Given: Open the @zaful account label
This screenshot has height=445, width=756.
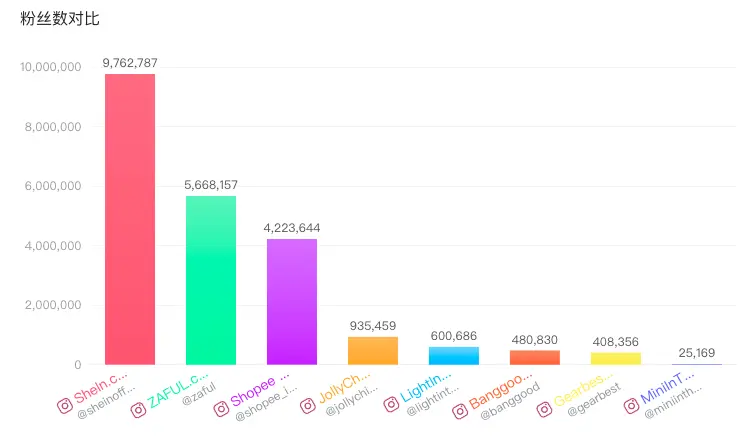Looking at the screenshot, I should point(199,394).
